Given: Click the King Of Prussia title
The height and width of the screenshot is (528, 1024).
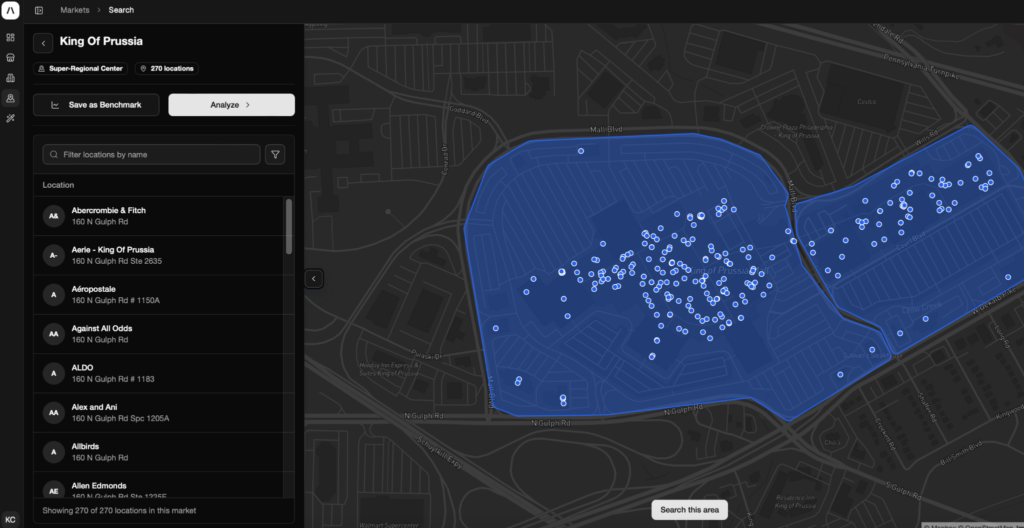Looking at the screenshot, I should 101,41.
